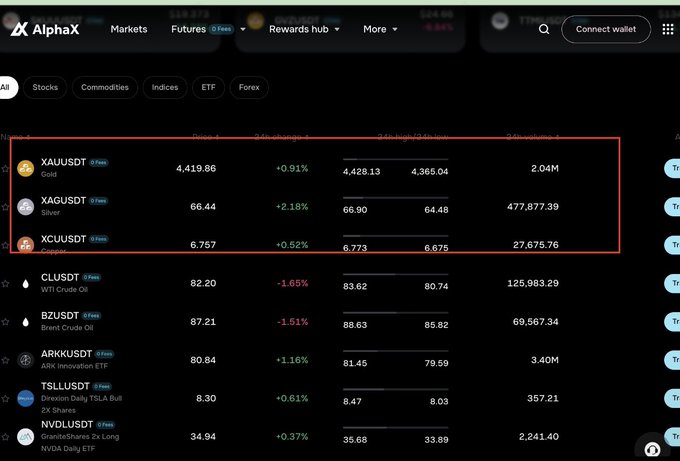Image resolution: width=680 pixels, height=461 pixels.
Task: Select the Stocks category filter
Action: point(45,87)
